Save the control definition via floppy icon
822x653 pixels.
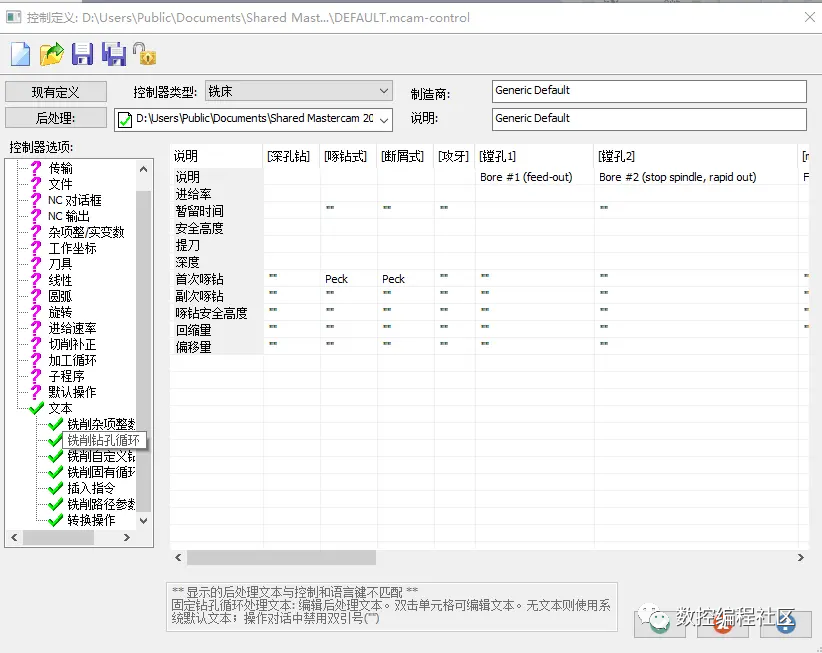click(82, 54)
